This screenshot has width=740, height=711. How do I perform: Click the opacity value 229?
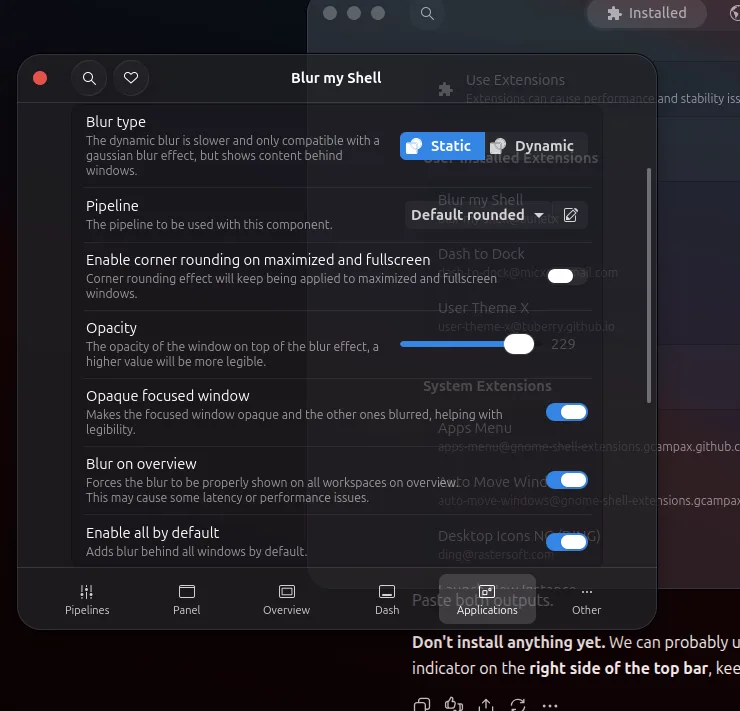pos(563,344)
